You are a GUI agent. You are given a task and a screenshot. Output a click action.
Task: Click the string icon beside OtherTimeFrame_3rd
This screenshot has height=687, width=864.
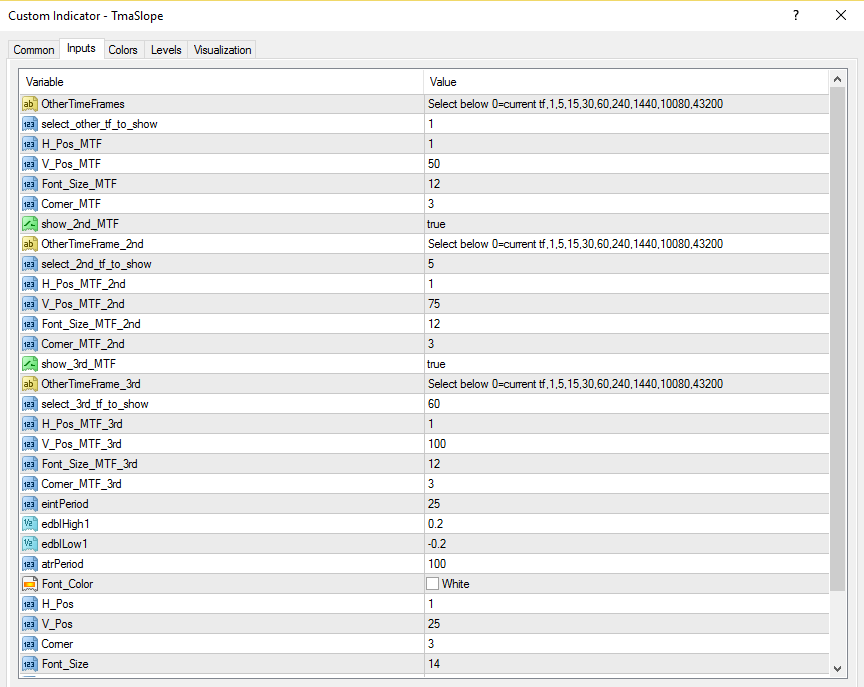[29, 384]
